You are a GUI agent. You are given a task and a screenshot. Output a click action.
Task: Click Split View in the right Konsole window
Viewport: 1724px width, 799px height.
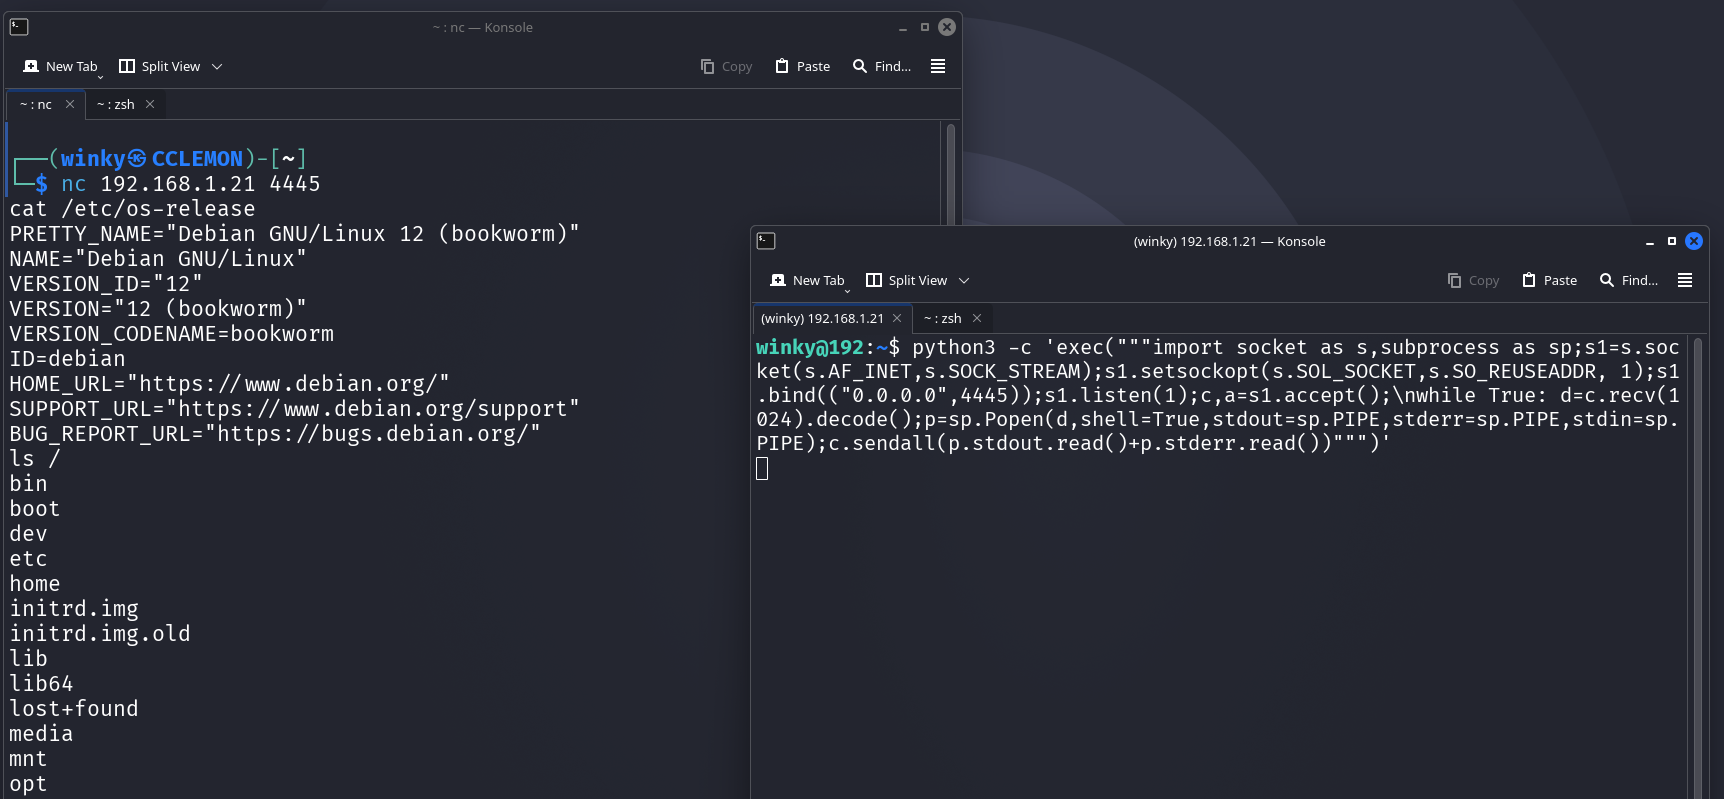coord(907,280)
